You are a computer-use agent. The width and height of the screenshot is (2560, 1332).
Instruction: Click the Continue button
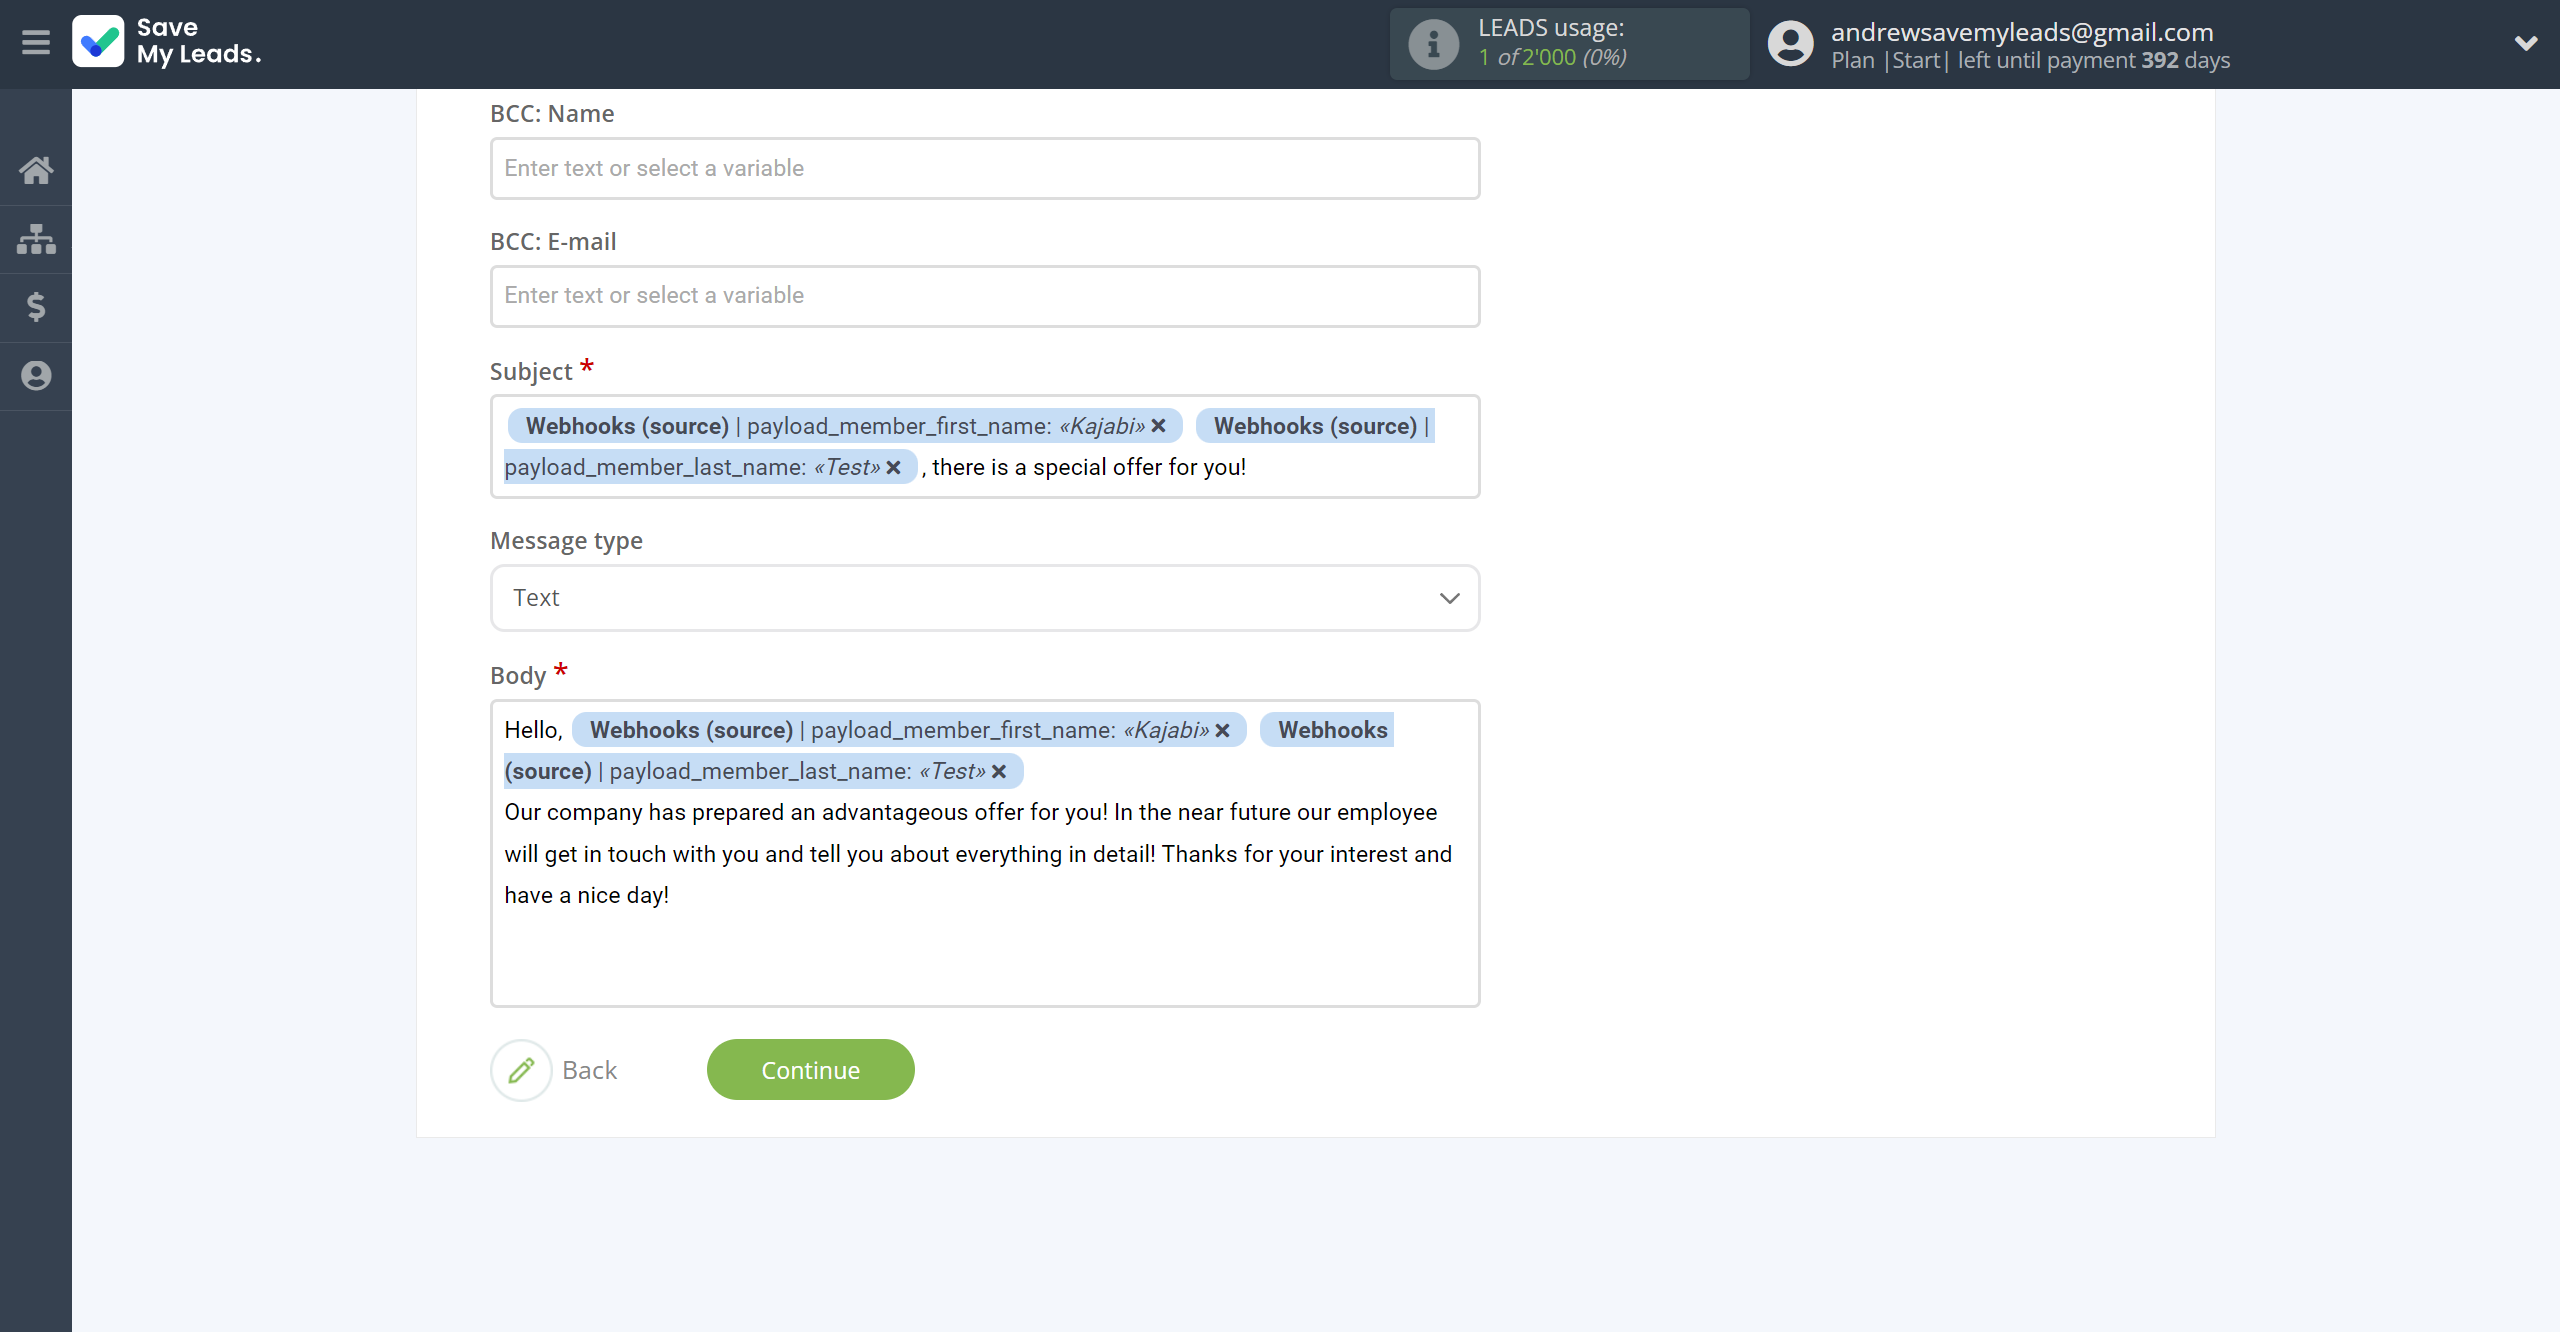[810, 1070]
